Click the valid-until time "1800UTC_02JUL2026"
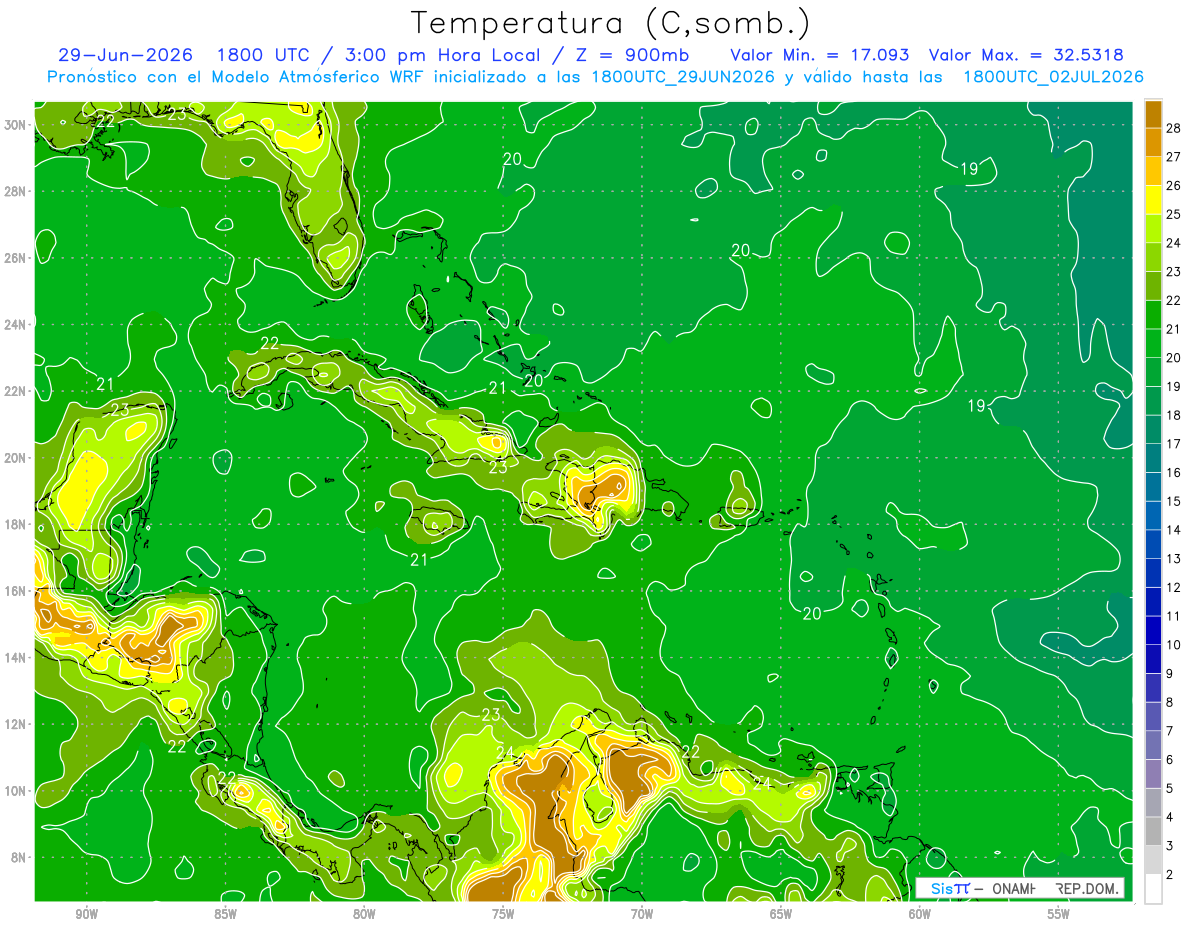 1053,77
